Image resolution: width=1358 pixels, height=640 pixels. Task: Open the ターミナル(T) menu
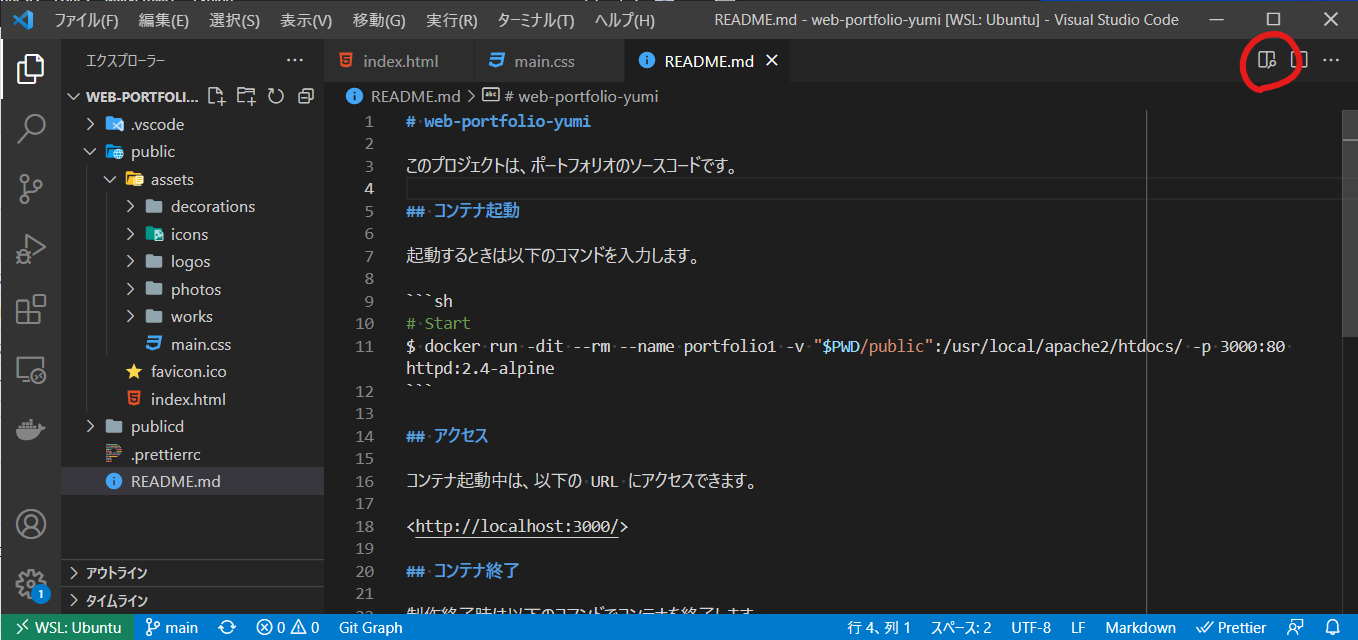tap(535, 20)
